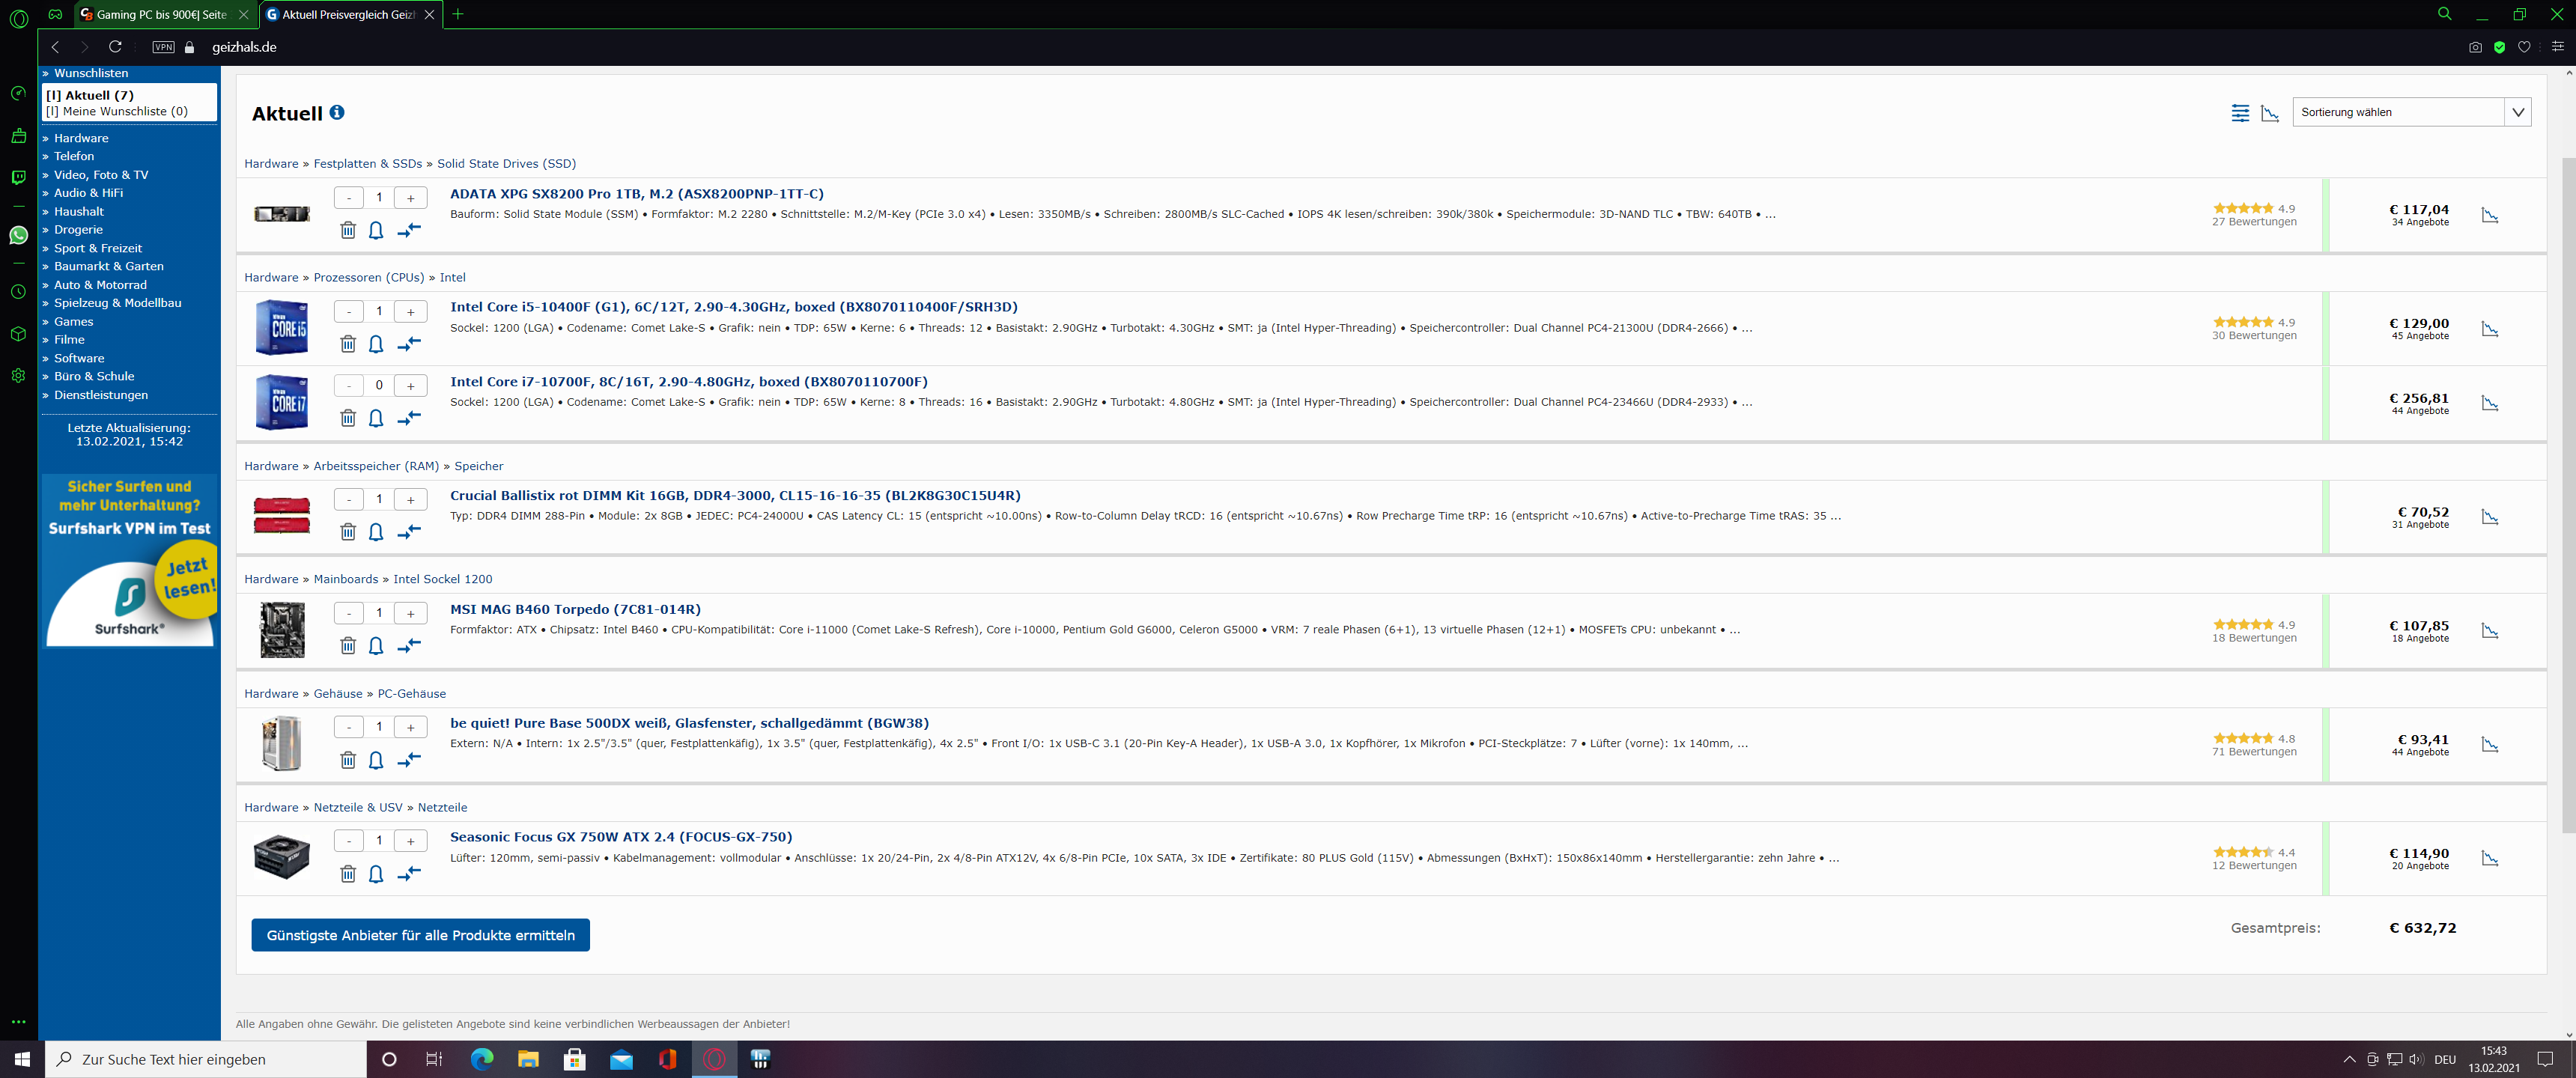Screen dimensions: 2576x1078
Task: Click the Windows taskbar search box
Action: pos(206,1059)
